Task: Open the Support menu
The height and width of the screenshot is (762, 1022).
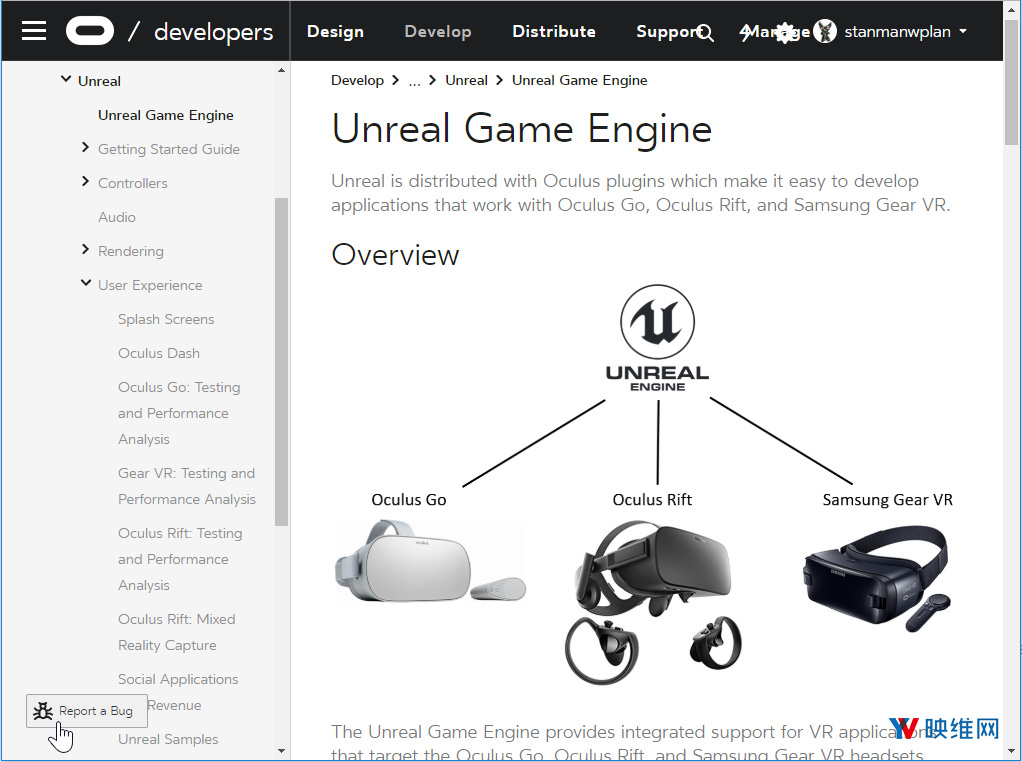Action: tap(667, 31)
